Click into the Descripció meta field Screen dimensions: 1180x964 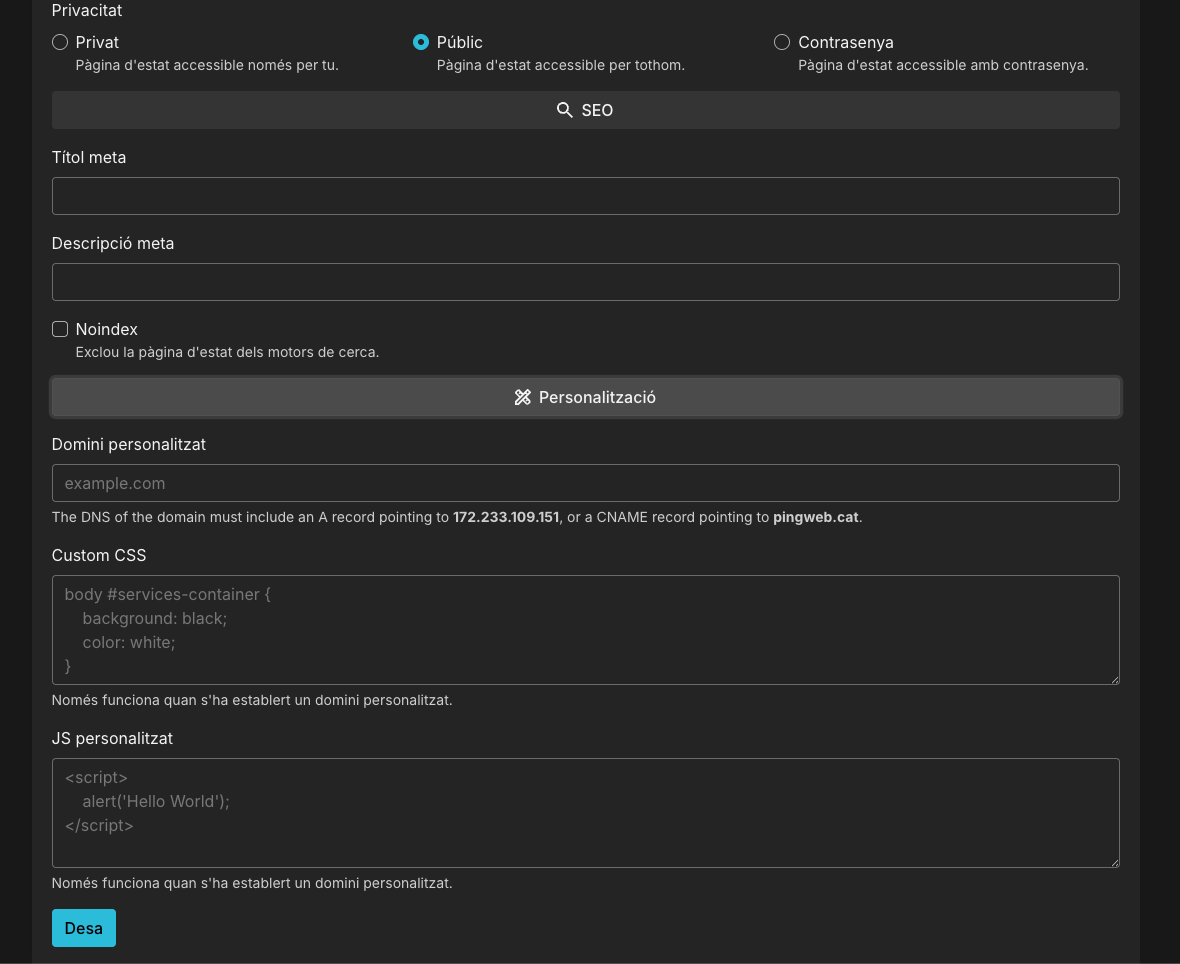(x=585, y=282)
